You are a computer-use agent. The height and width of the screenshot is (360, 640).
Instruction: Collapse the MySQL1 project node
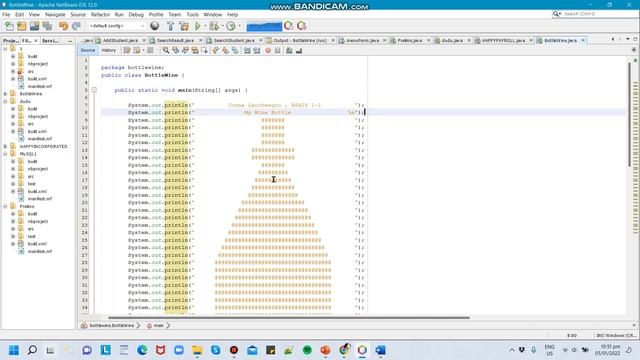click(5, 154)
